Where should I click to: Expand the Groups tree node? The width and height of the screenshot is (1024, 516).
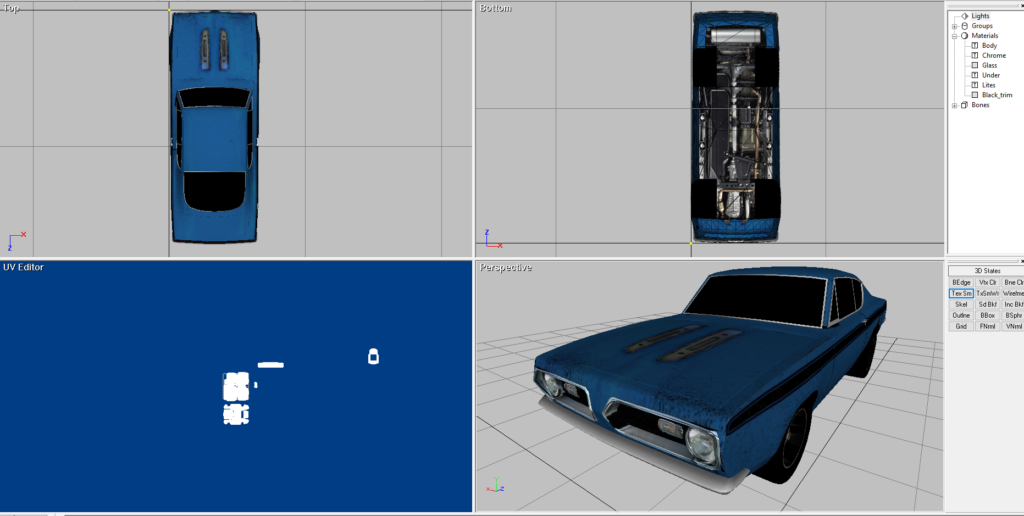tap(954, 26)
